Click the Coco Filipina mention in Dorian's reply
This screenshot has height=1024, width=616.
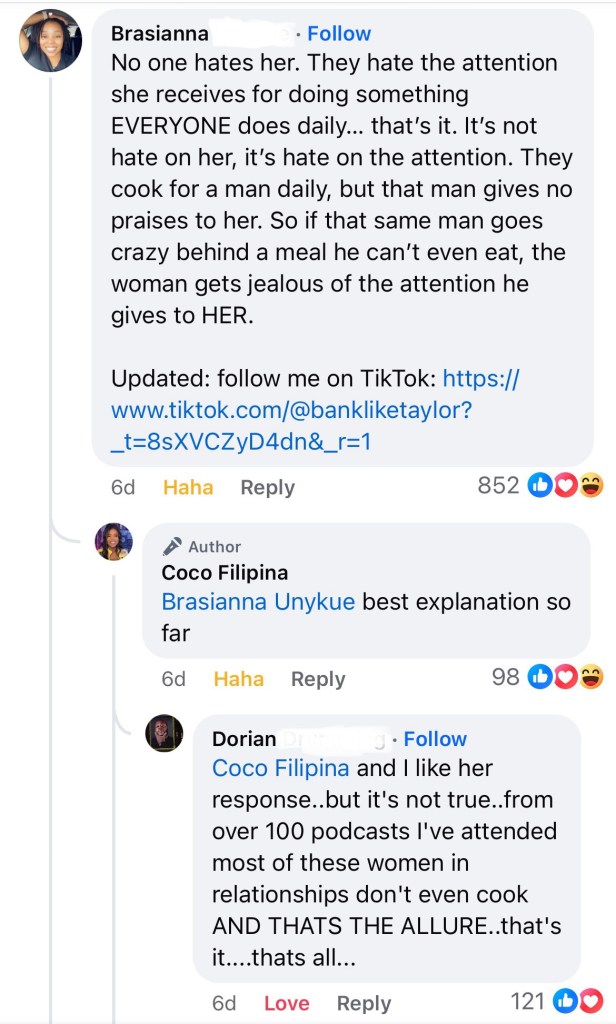281,768
